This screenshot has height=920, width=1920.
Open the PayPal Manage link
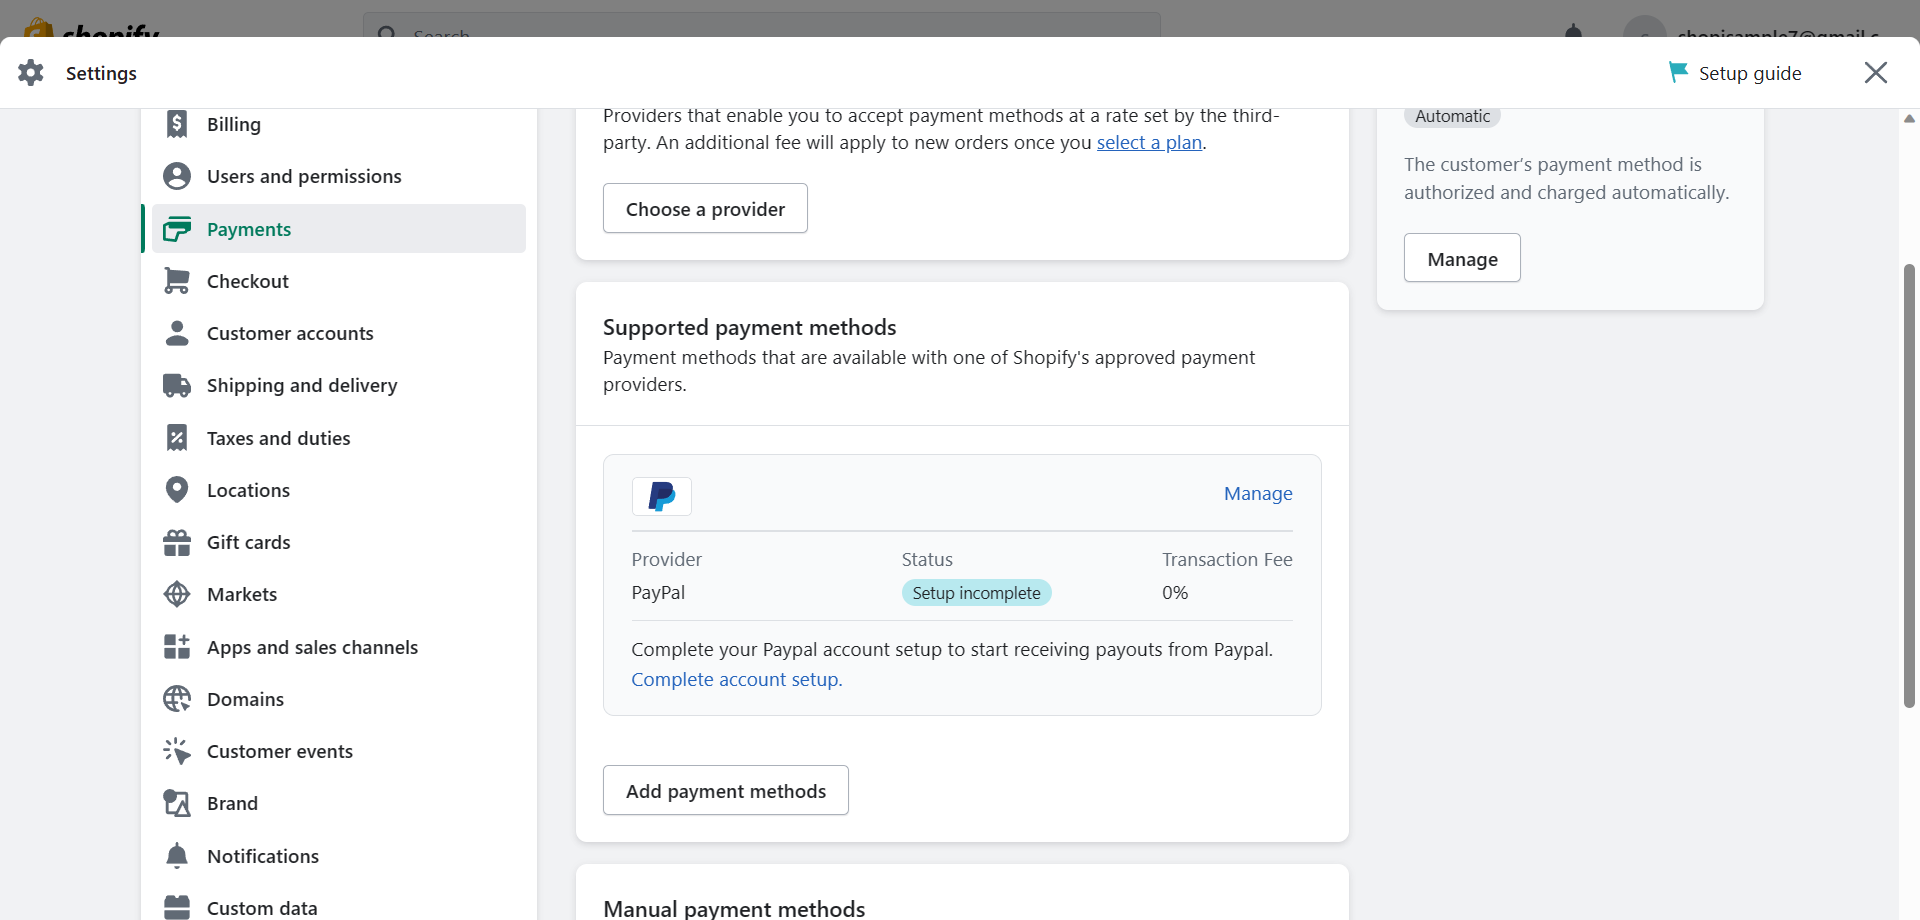[1258, 493]
